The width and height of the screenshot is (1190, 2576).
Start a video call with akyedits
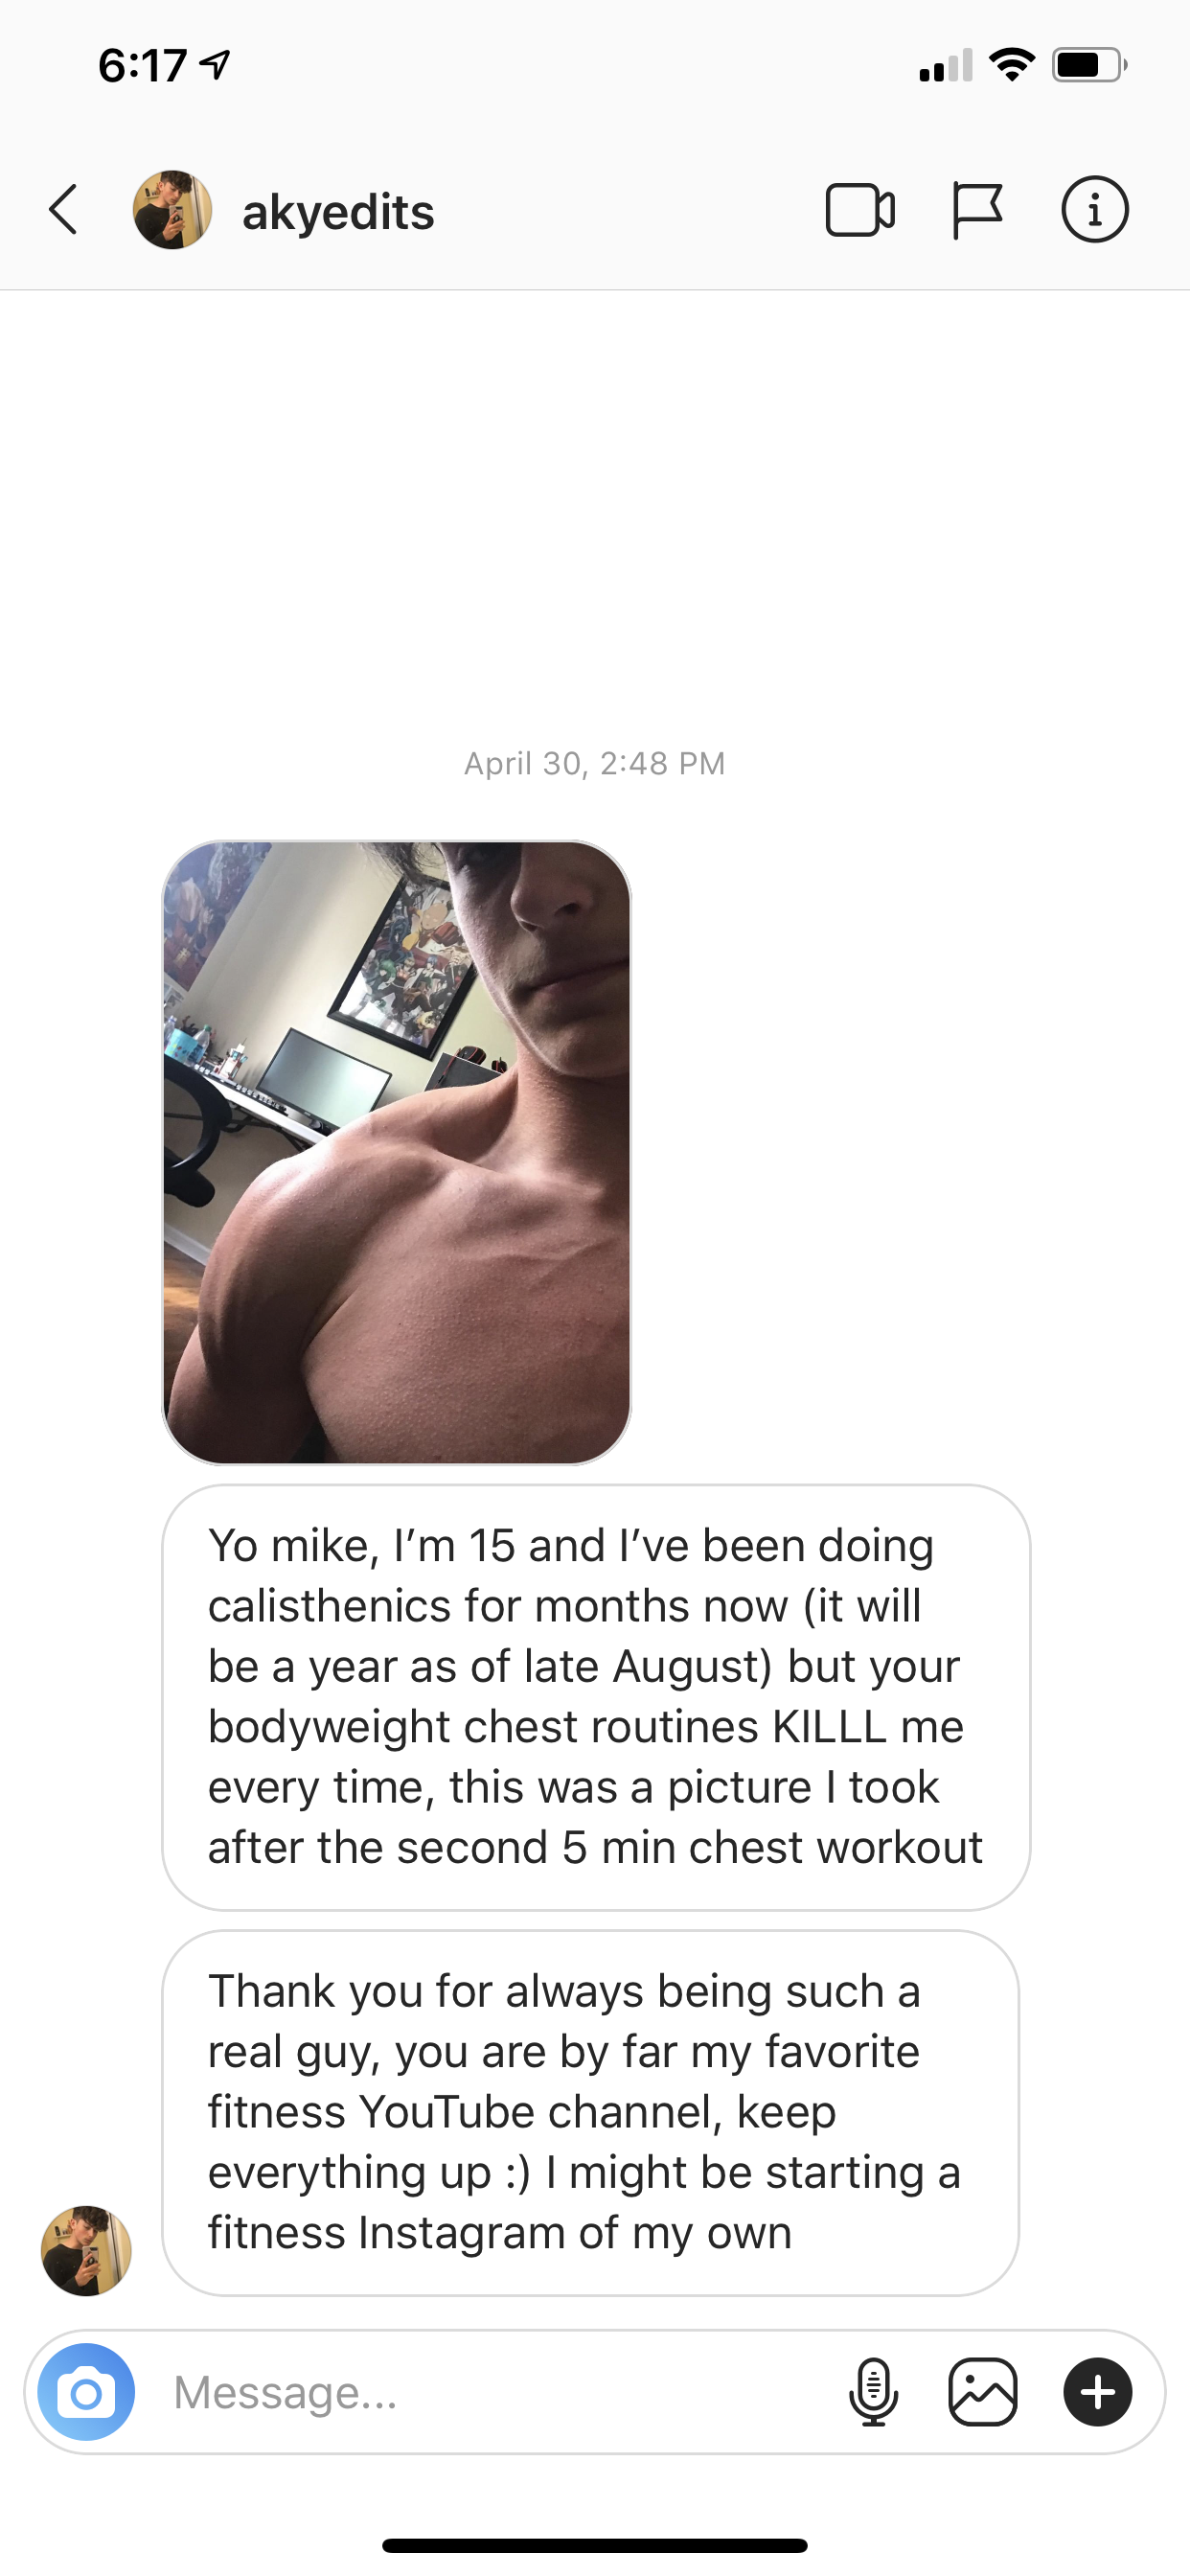[860, 210]
